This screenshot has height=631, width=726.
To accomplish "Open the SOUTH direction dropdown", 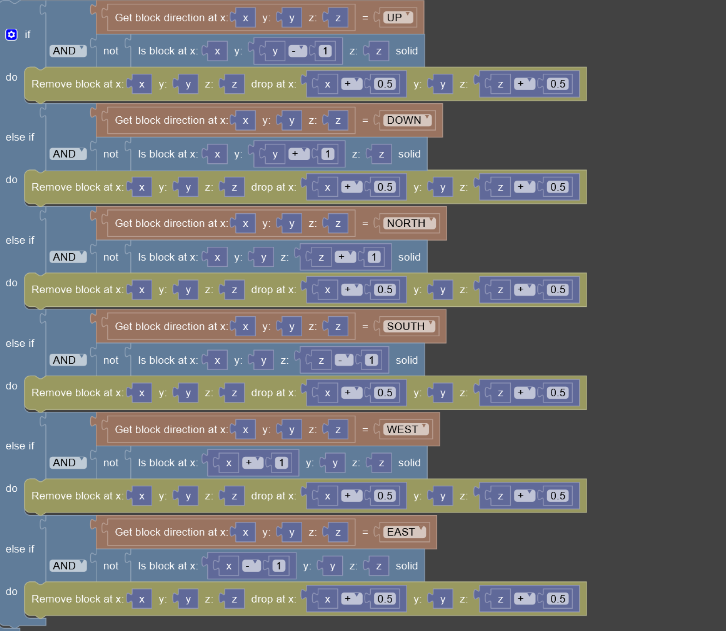I will pos(409,326).
